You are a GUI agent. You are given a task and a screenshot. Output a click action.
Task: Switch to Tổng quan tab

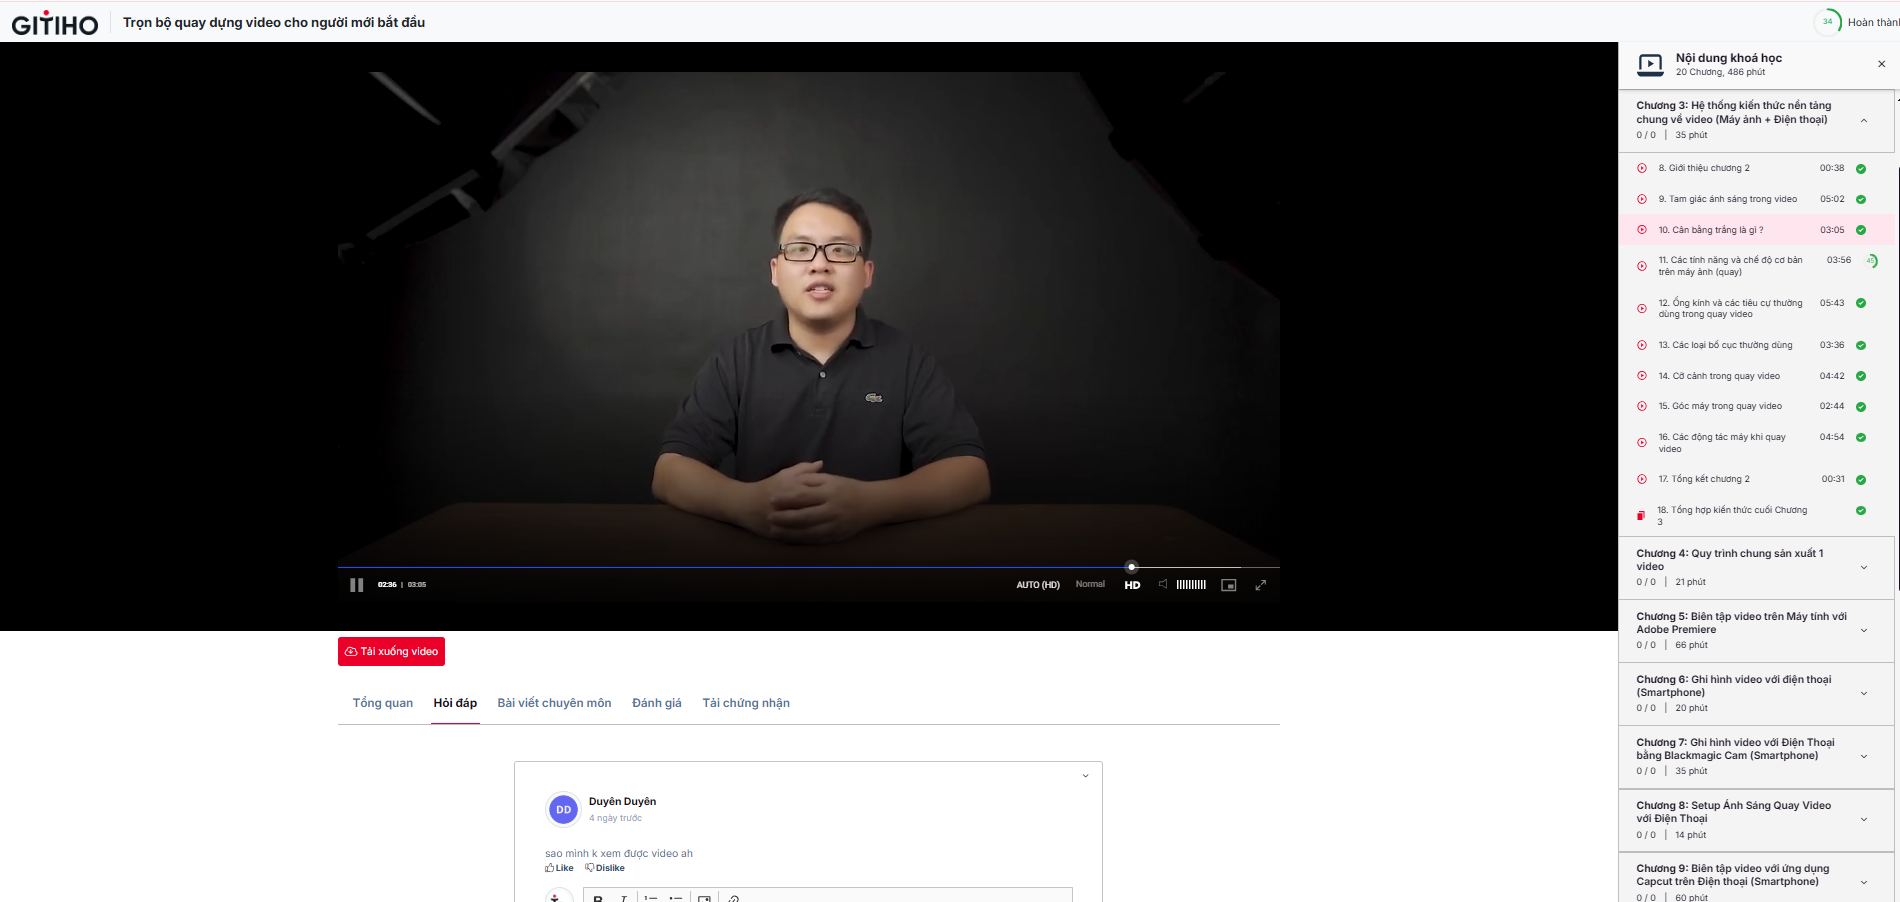pyautogui.click(x=383, y=703)
